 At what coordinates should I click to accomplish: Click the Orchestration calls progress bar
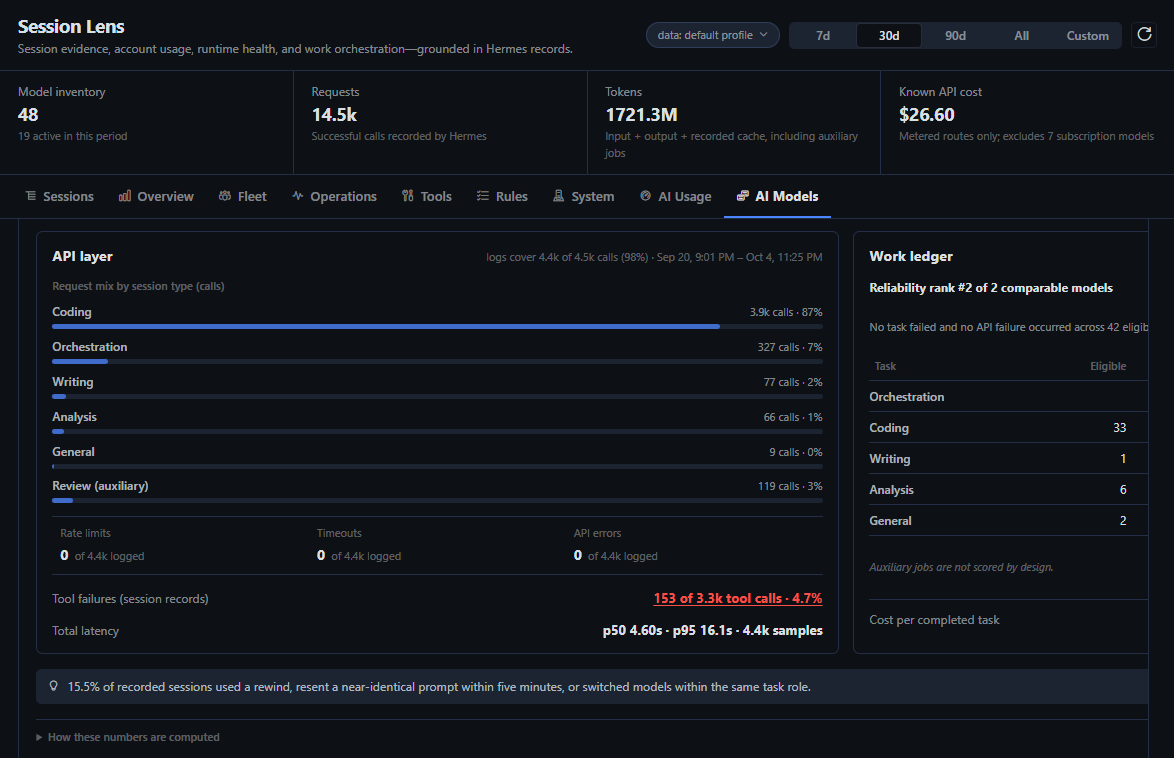pyautogui.click(x=437, y=361)
